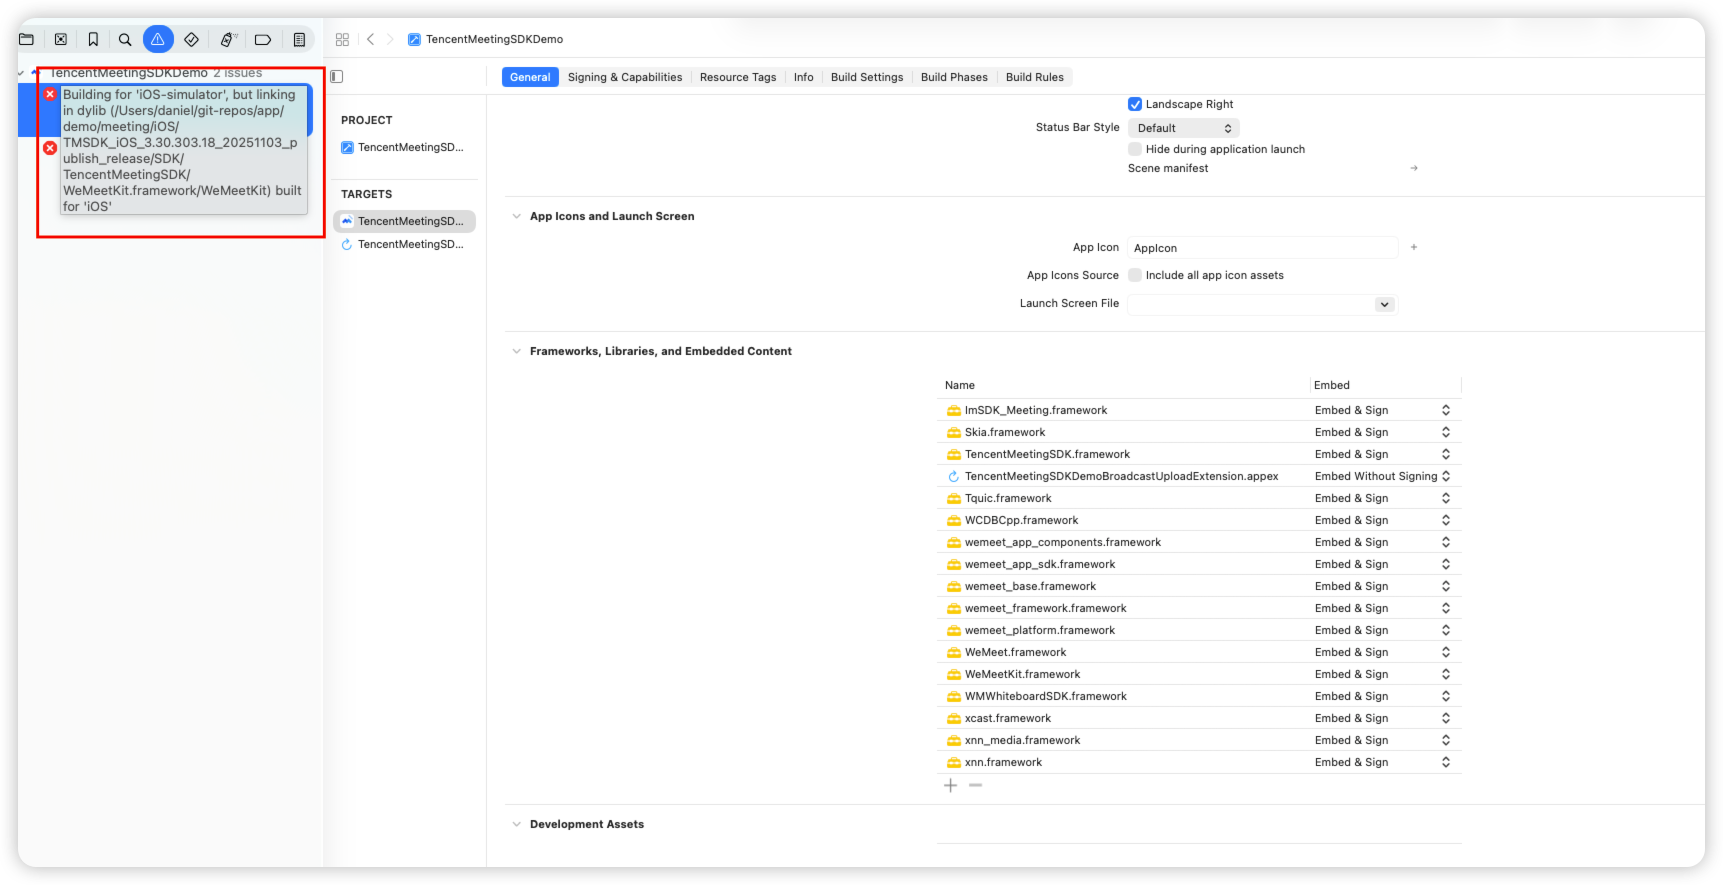
Task: Open the Scene manifest arrow
Action: (x=1414, y=168)
